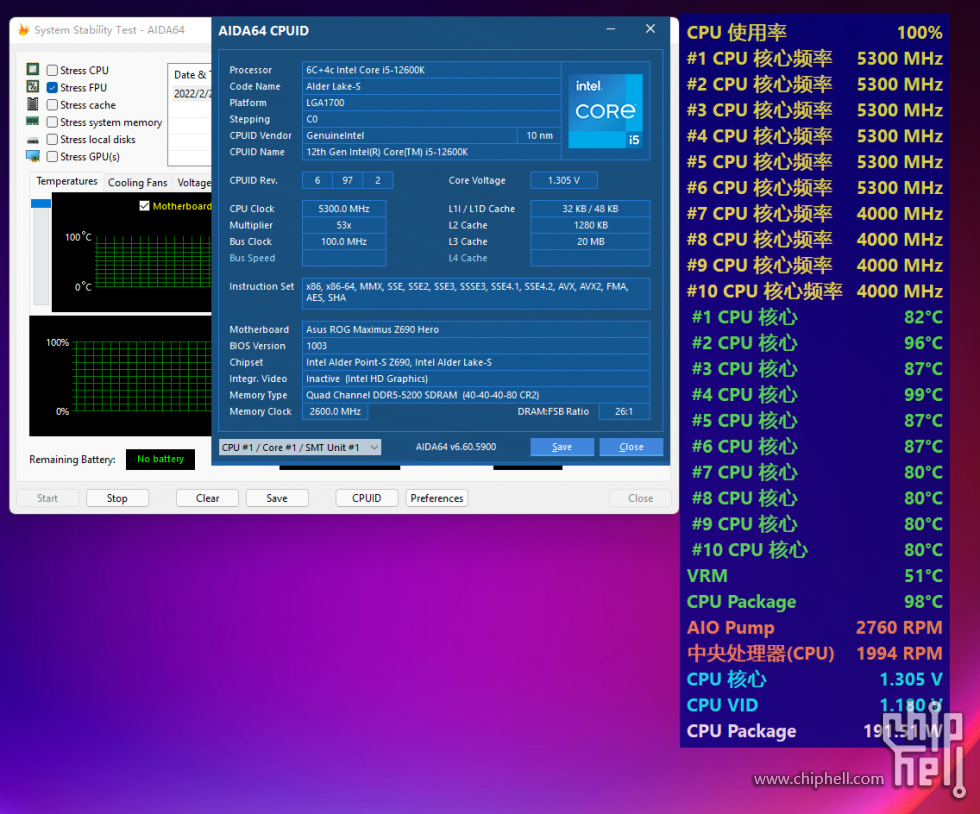Click the CPU 使用率 100% overlay line
The width and height of the screenshot is (980, 814).
814,33
